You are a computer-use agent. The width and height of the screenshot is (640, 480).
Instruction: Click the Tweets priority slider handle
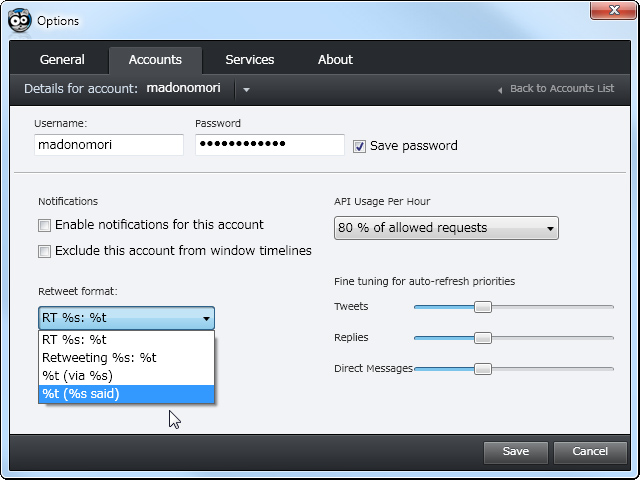[483, 307]
